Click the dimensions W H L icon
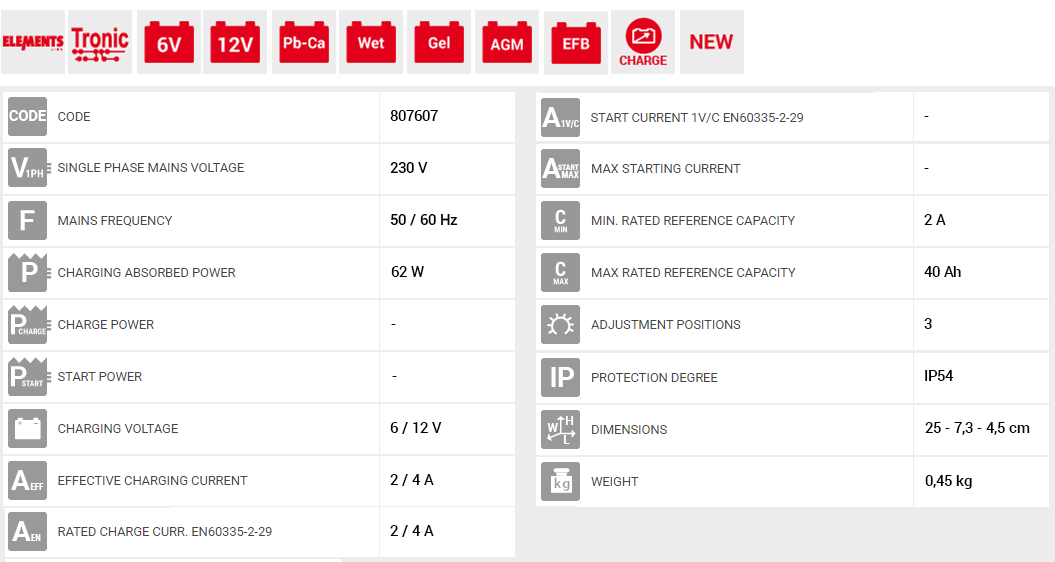Viewport: 1055px width, 562px height. point(560,429)
